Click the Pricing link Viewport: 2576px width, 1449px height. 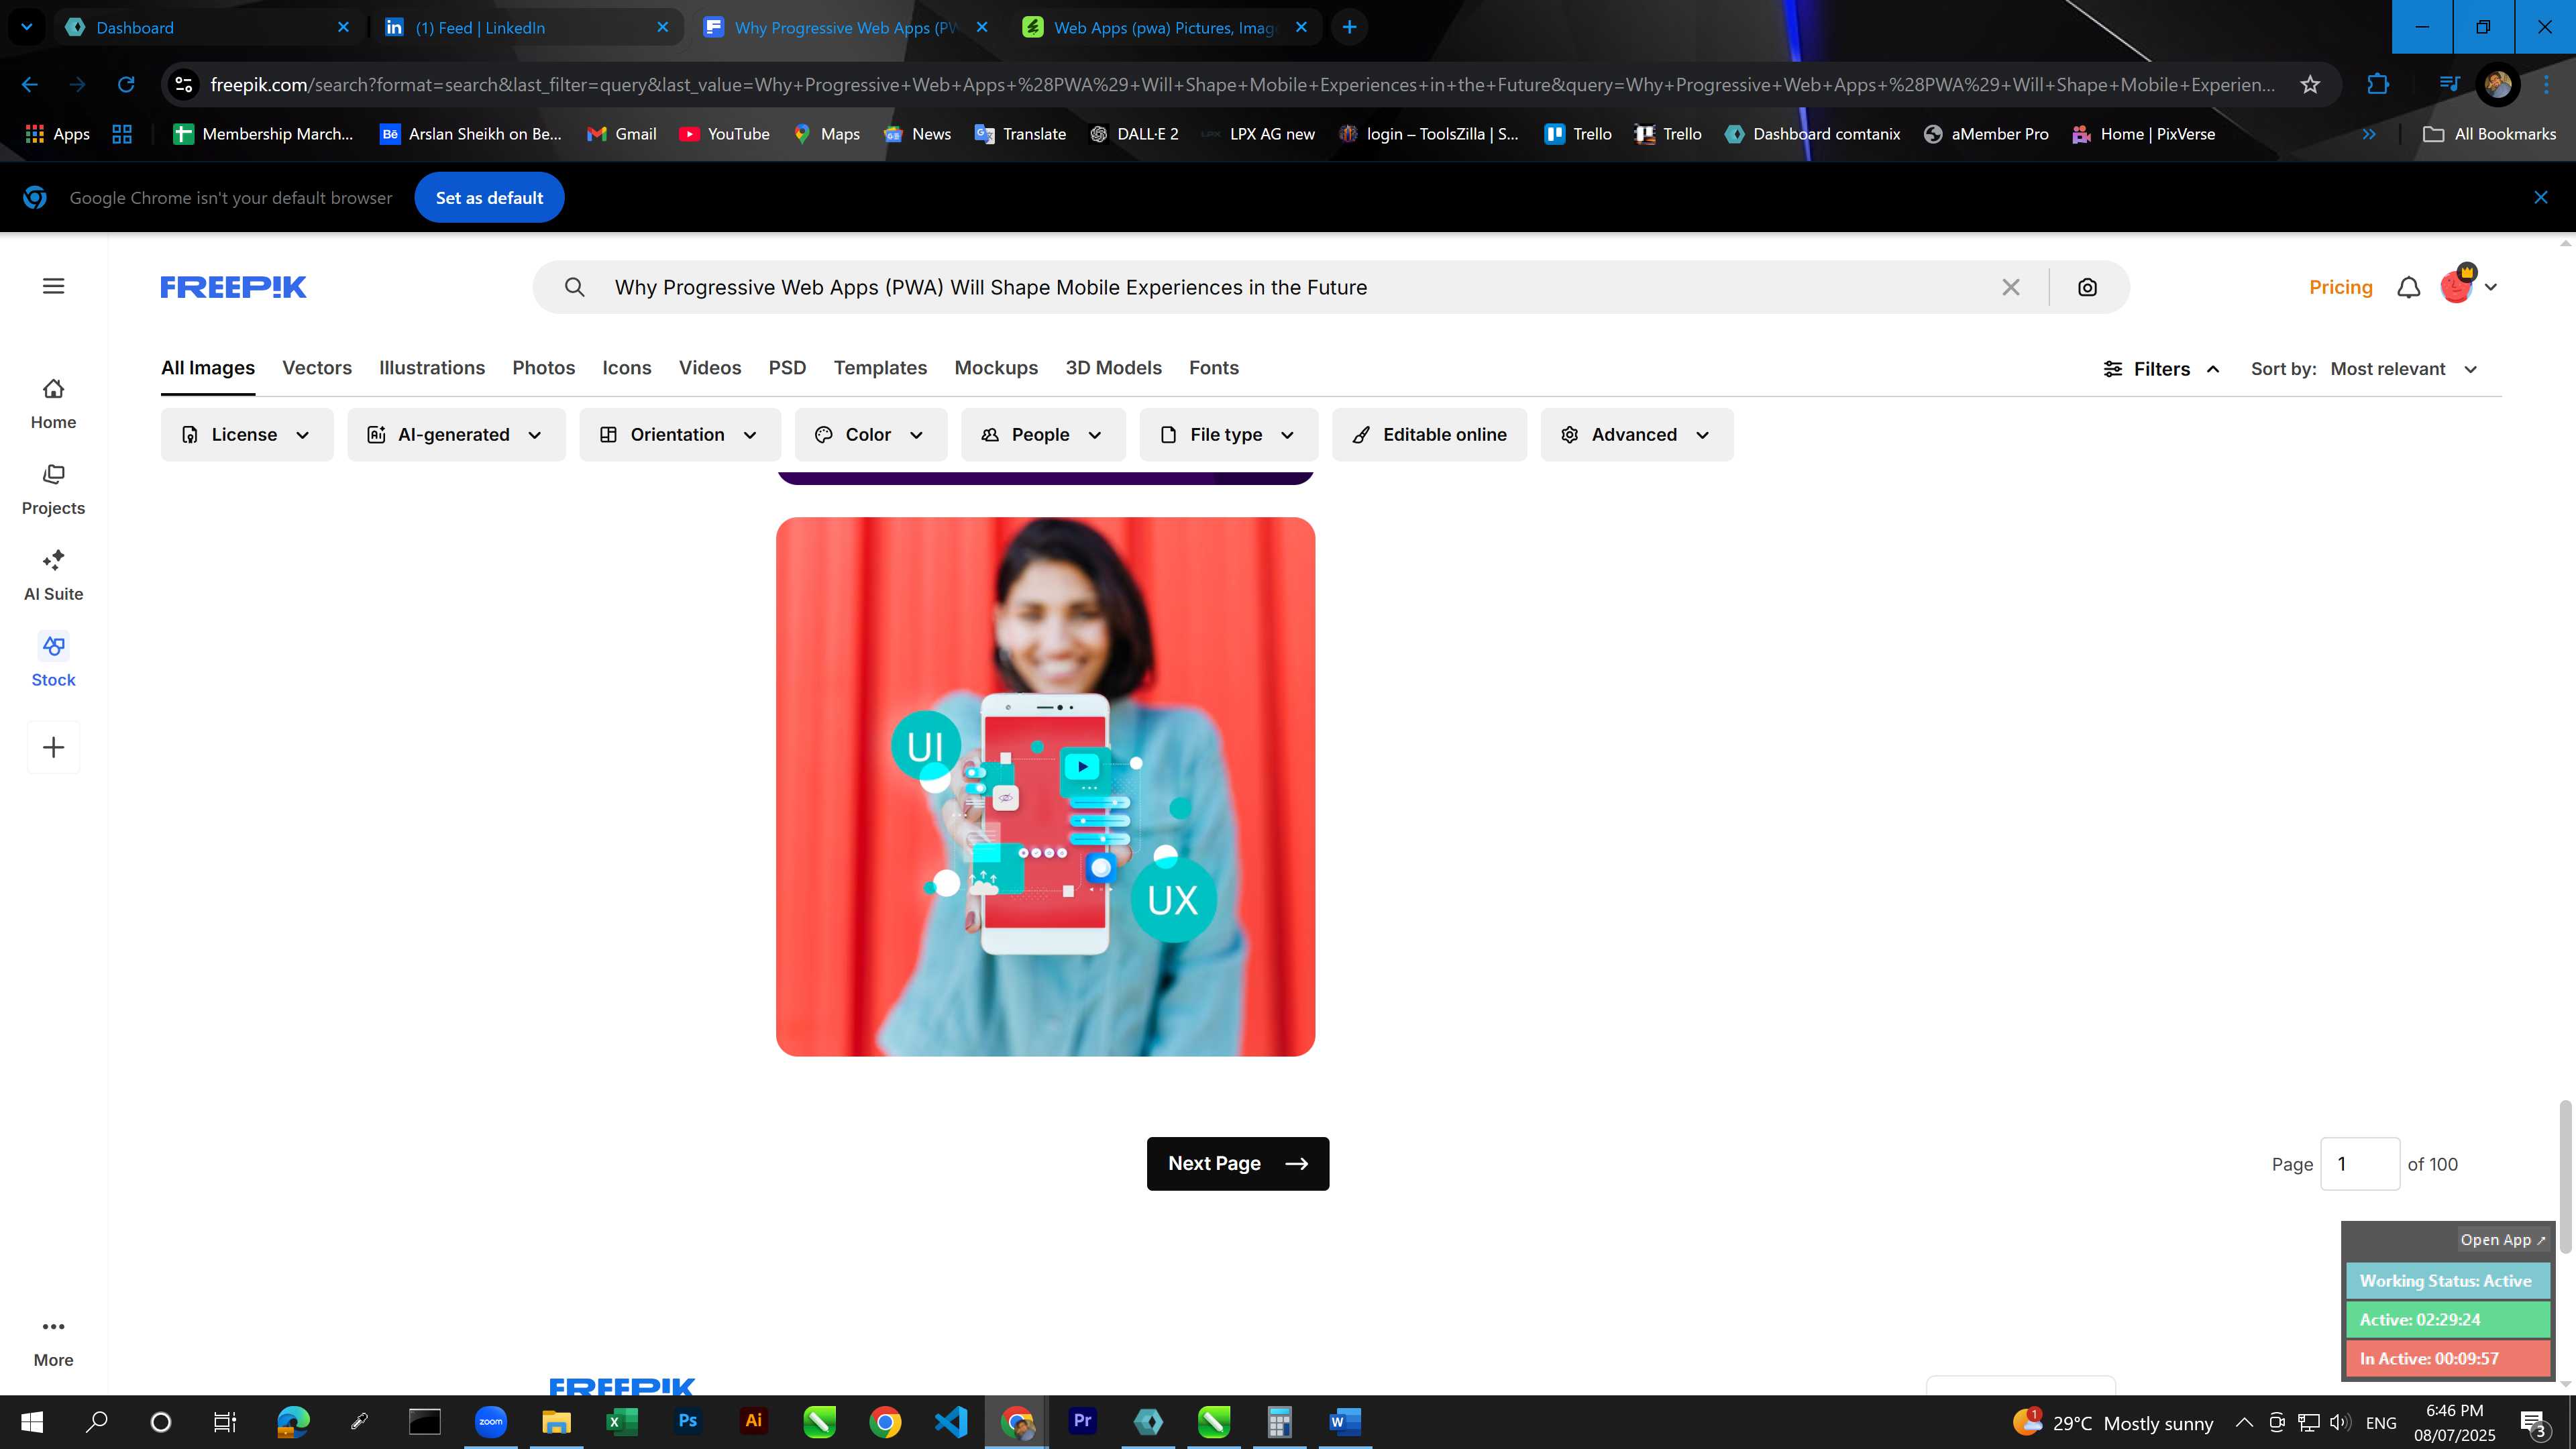(x=2341, y=288)
